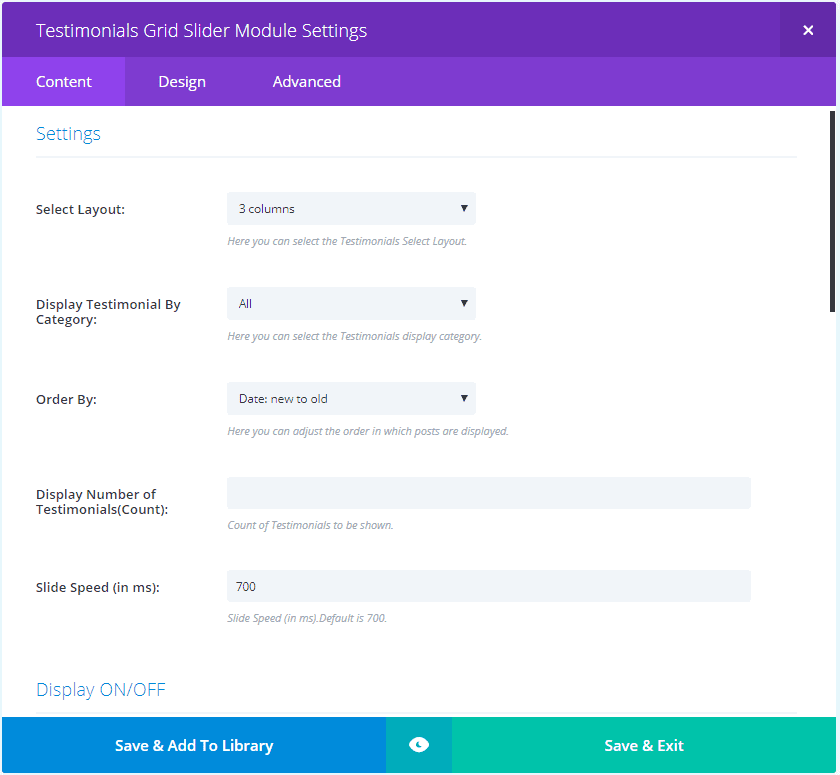This screenshot has height=775, width=840.
Task: Select the Settings section heading
Action: coord(68,134)
